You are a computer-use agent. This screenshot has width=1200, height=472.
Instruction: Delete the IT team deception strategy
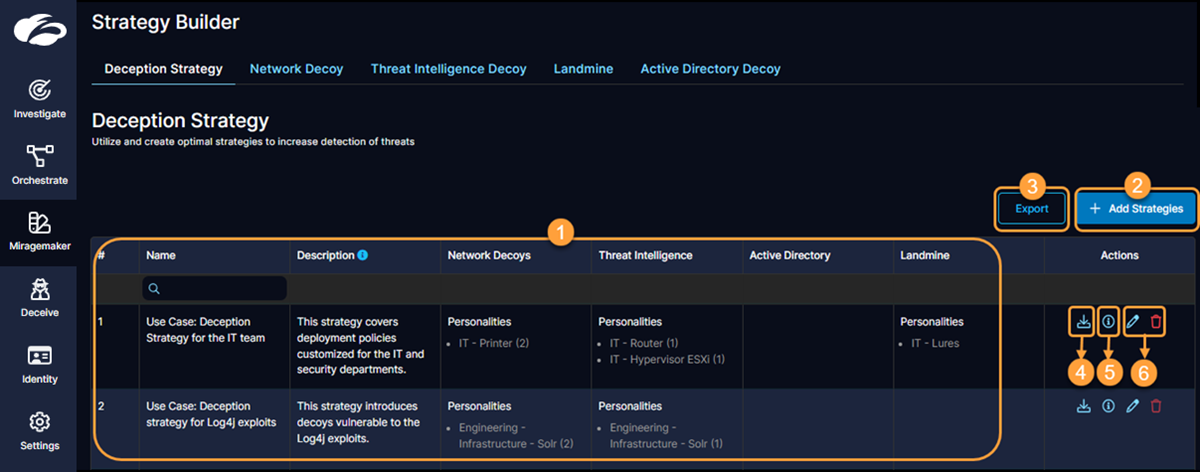[x=1156, y=322]
